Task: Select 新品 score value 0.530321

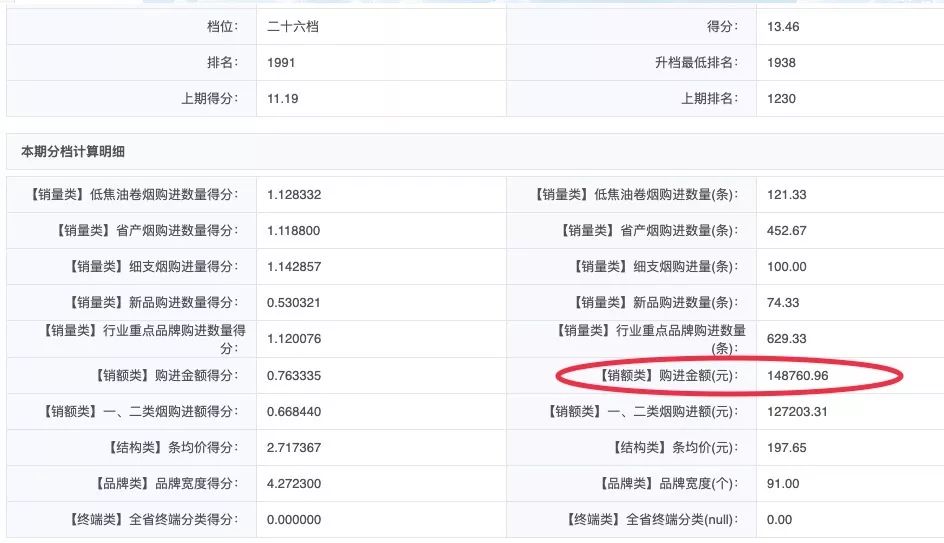Action: 293,303
